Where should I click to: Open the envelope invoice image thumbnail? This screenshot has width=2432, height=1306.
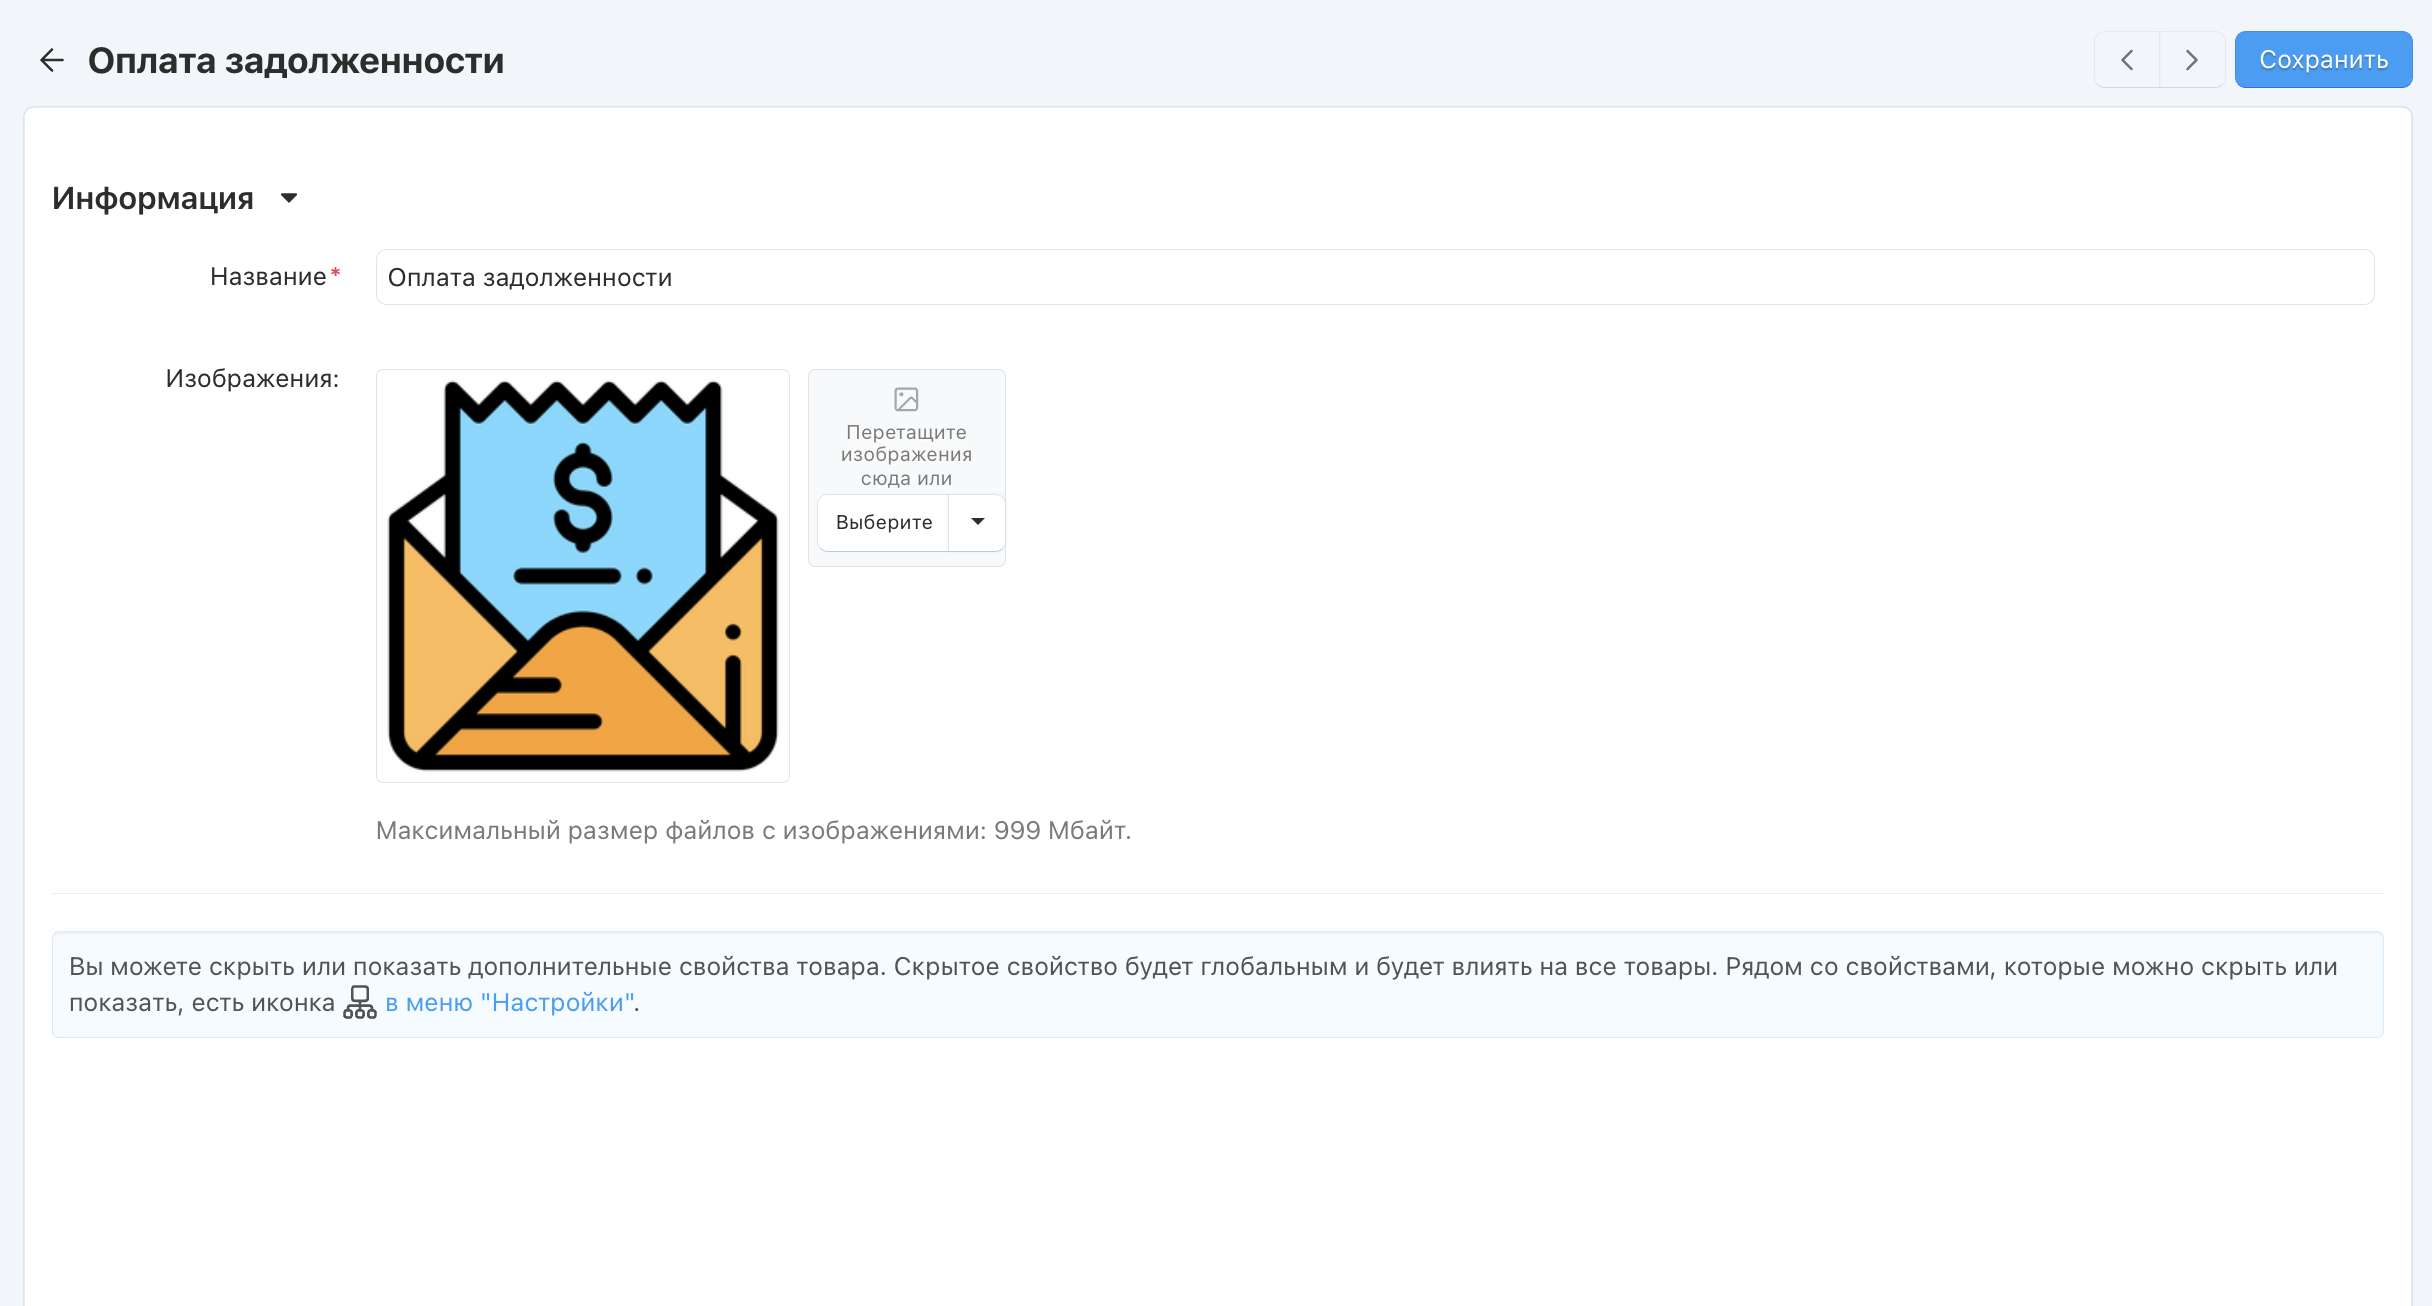(583, 575)
